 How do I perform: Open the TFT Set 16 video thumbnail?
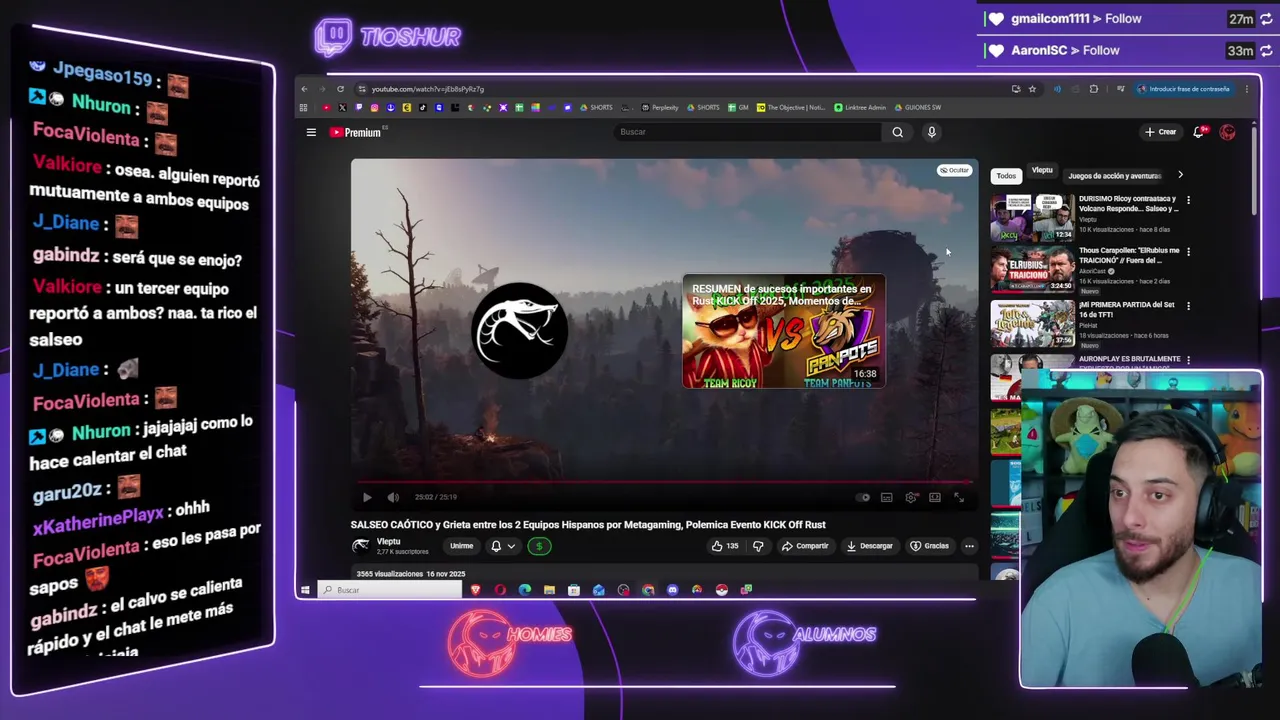(1032, 324)
